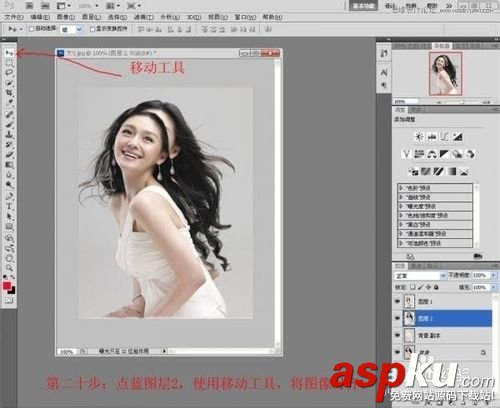
Task: Select the Lasso tool
Action: coord(9,73)
